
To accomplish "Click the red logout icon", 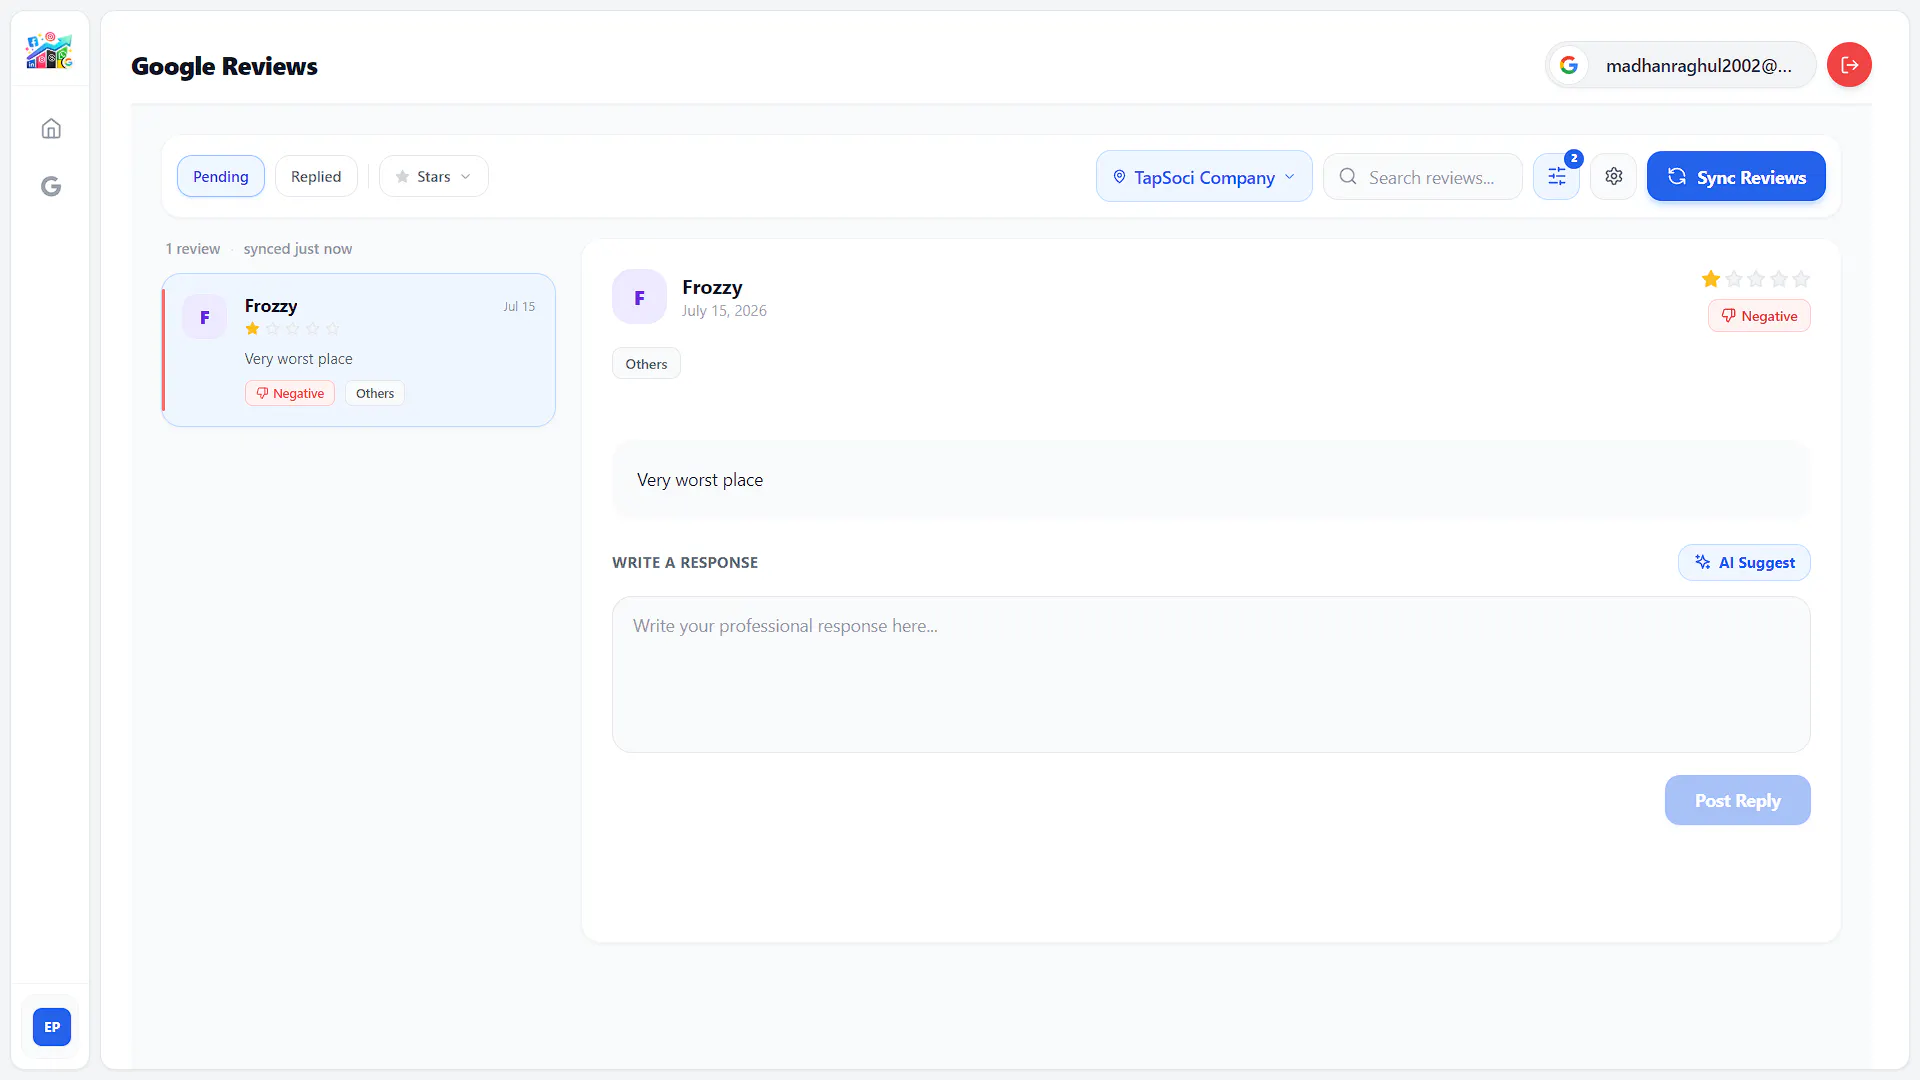I will click(x=1849, y=65).
